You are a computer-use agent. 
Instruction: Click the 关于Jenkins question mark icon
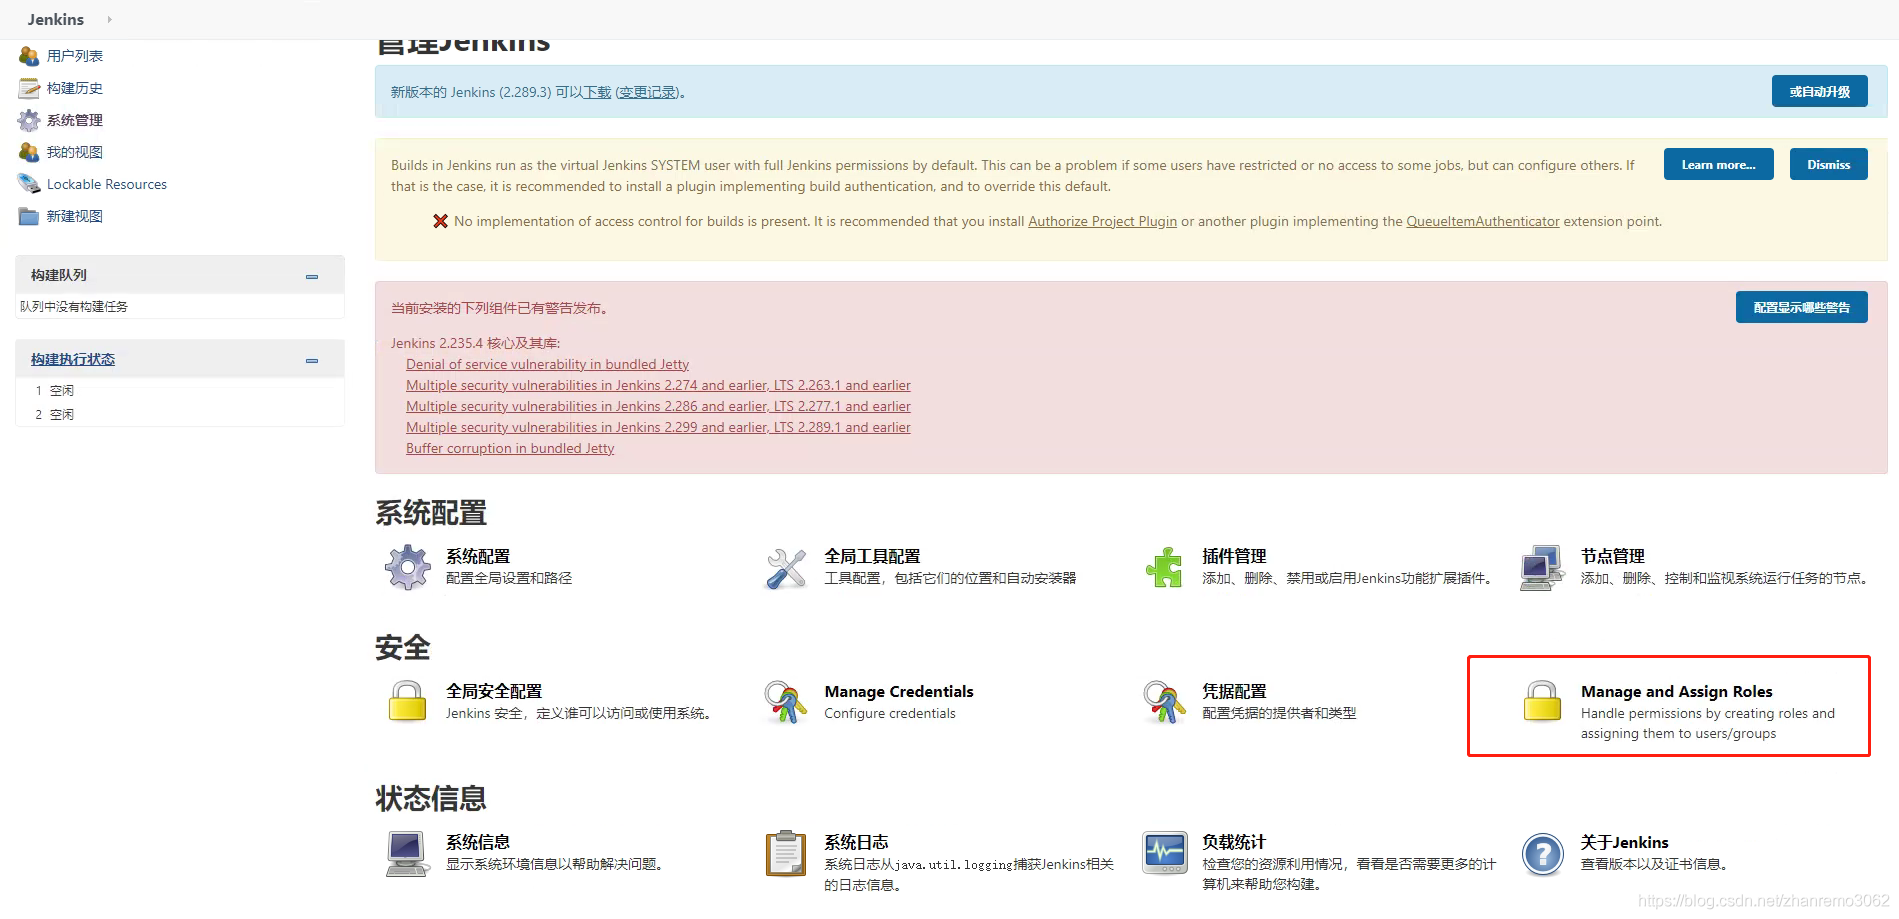(x=1543, y=855)
